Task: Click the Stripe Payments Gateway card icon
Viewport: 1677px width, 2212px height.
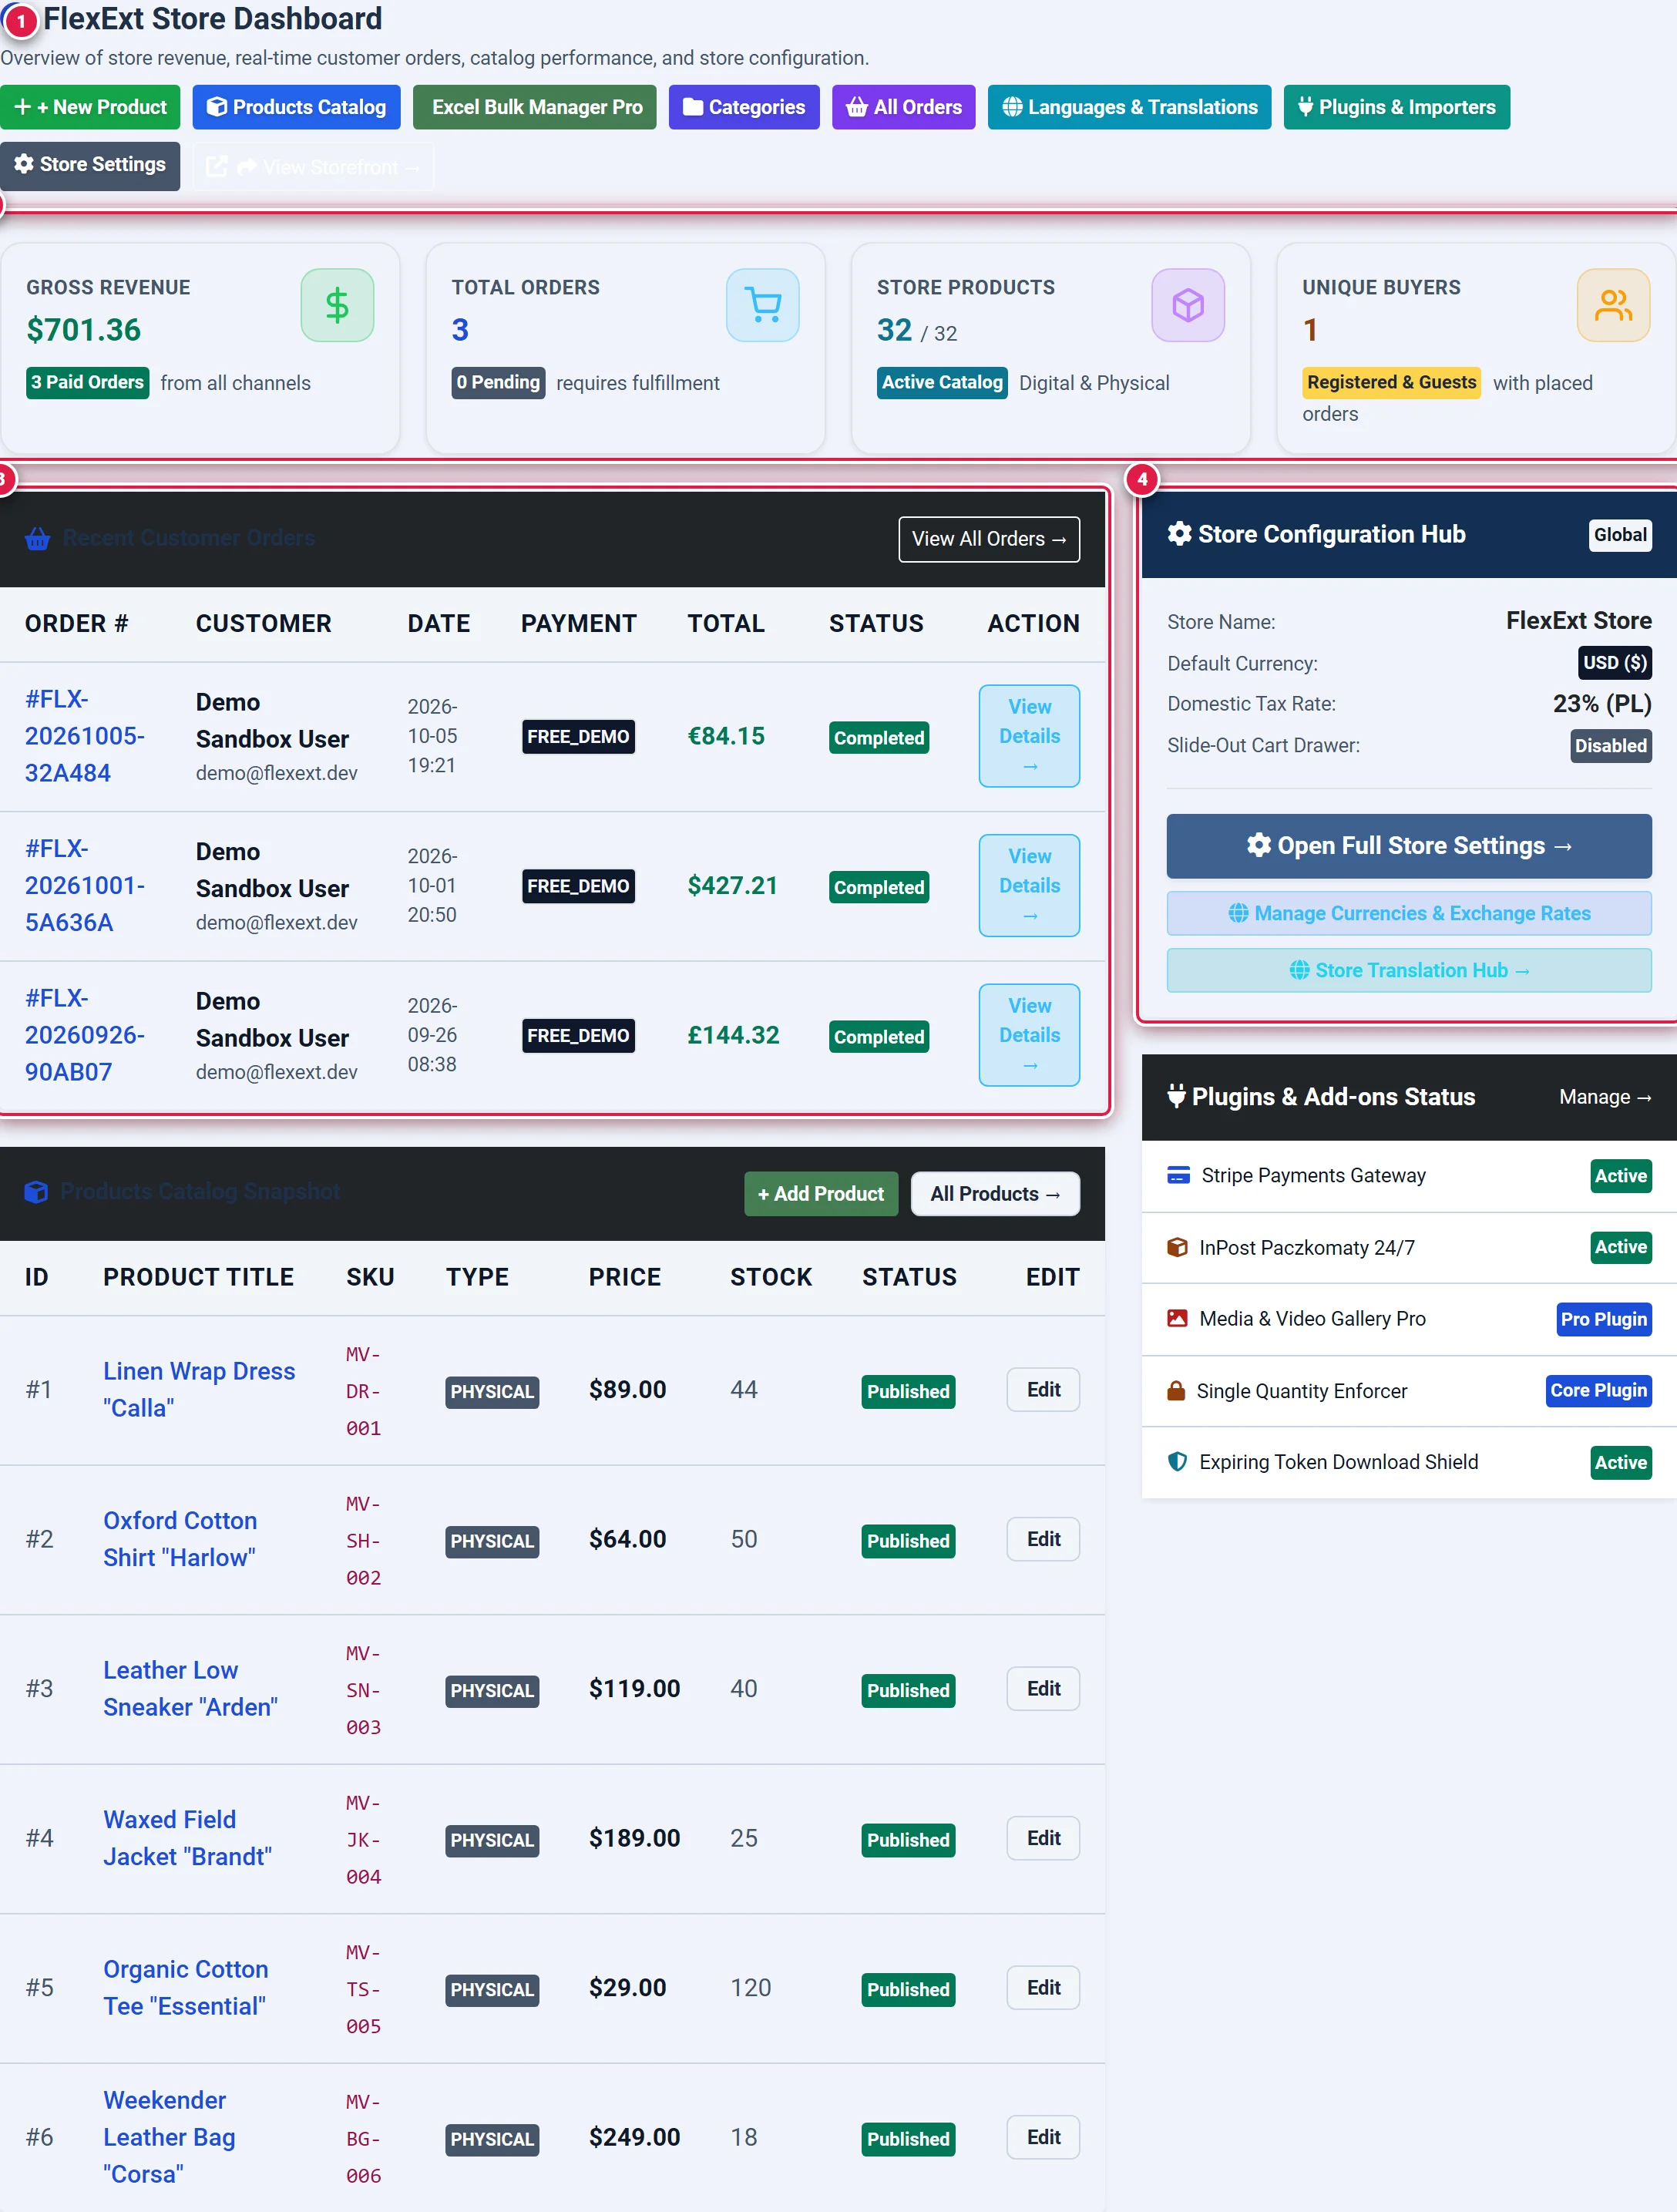Action: 1179,1175
